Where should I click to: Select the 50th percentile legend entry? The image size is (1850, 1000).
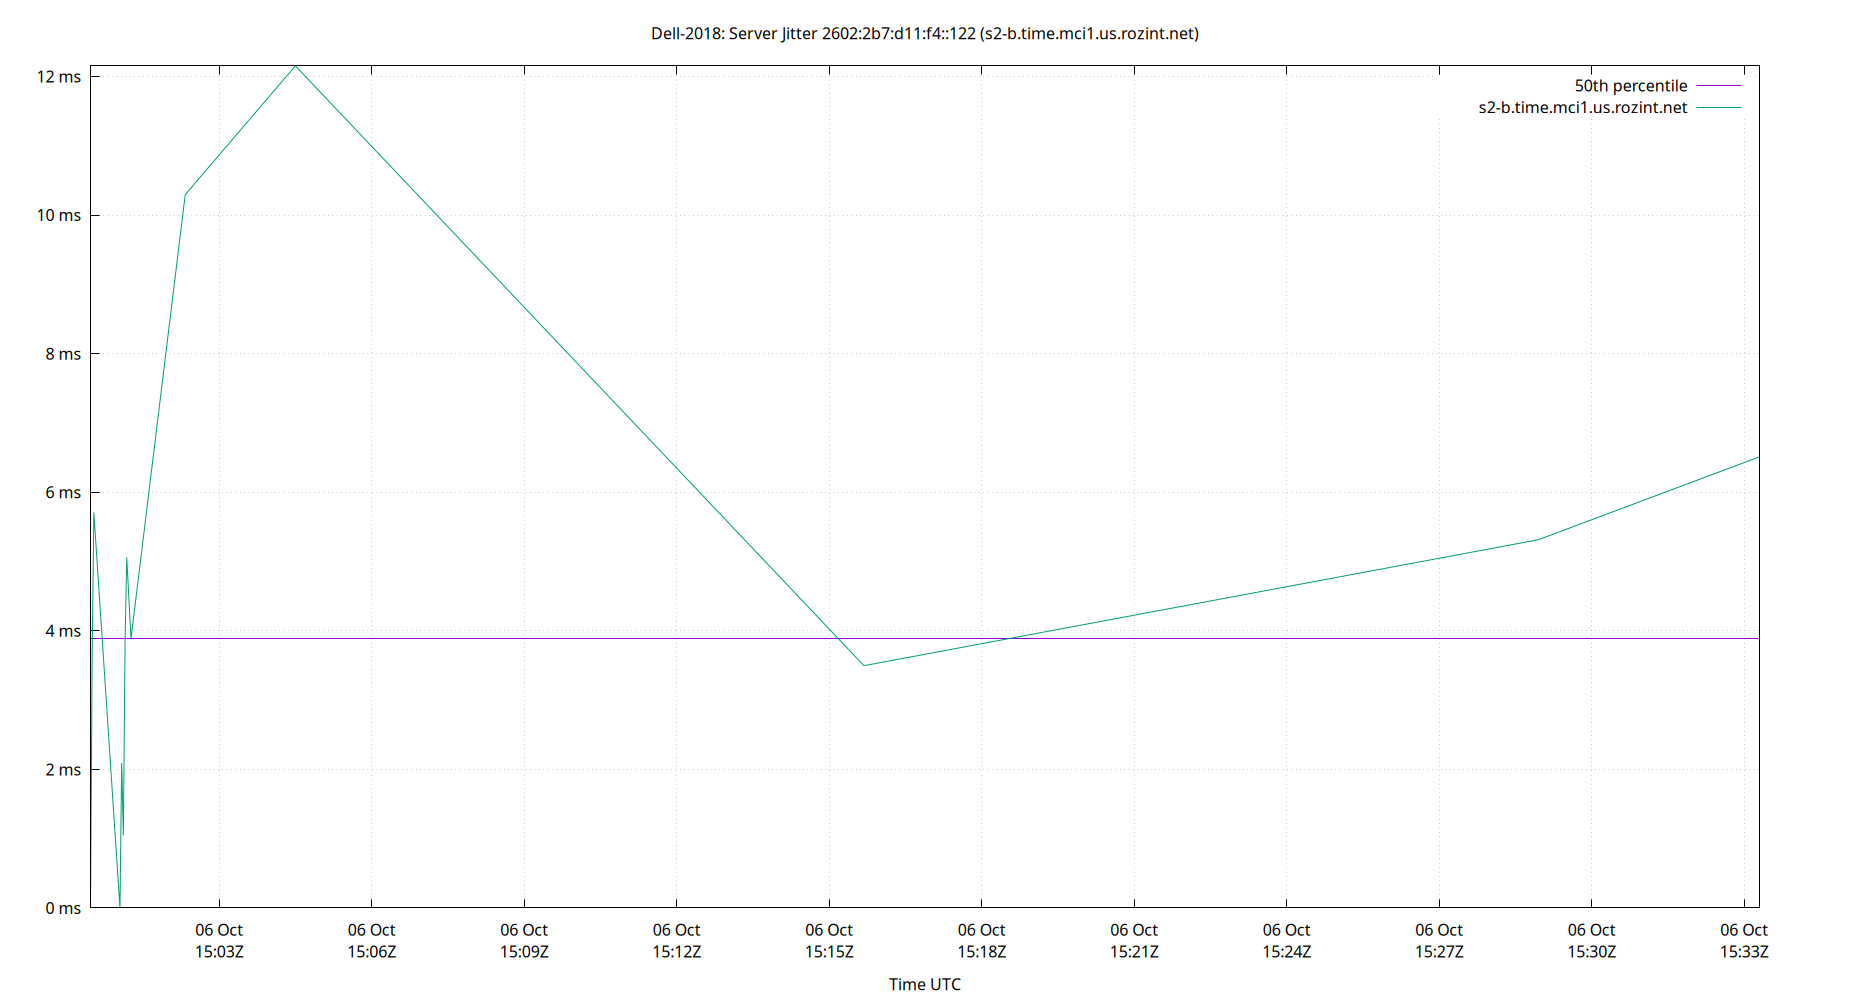1630,85
